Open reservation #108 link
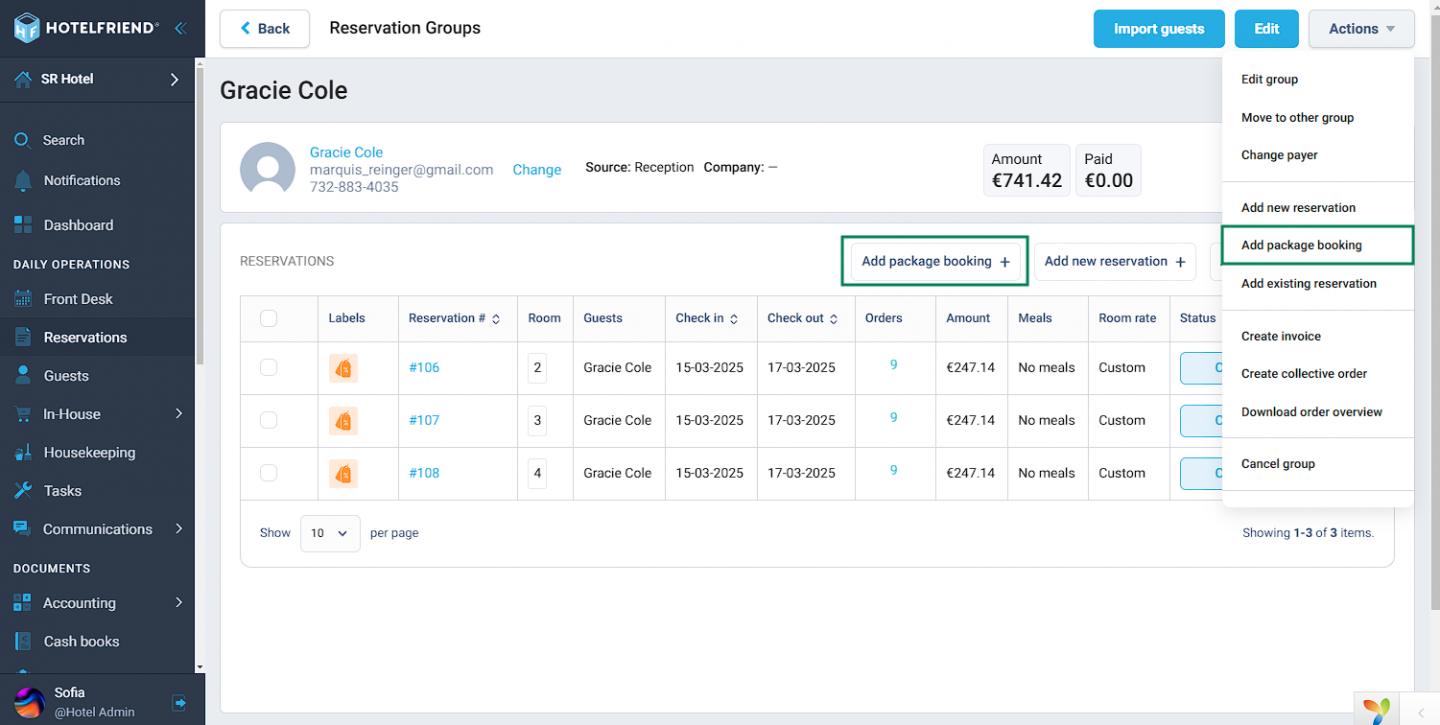This screenshot has height=725, width=1440. (x=424, y=473)
